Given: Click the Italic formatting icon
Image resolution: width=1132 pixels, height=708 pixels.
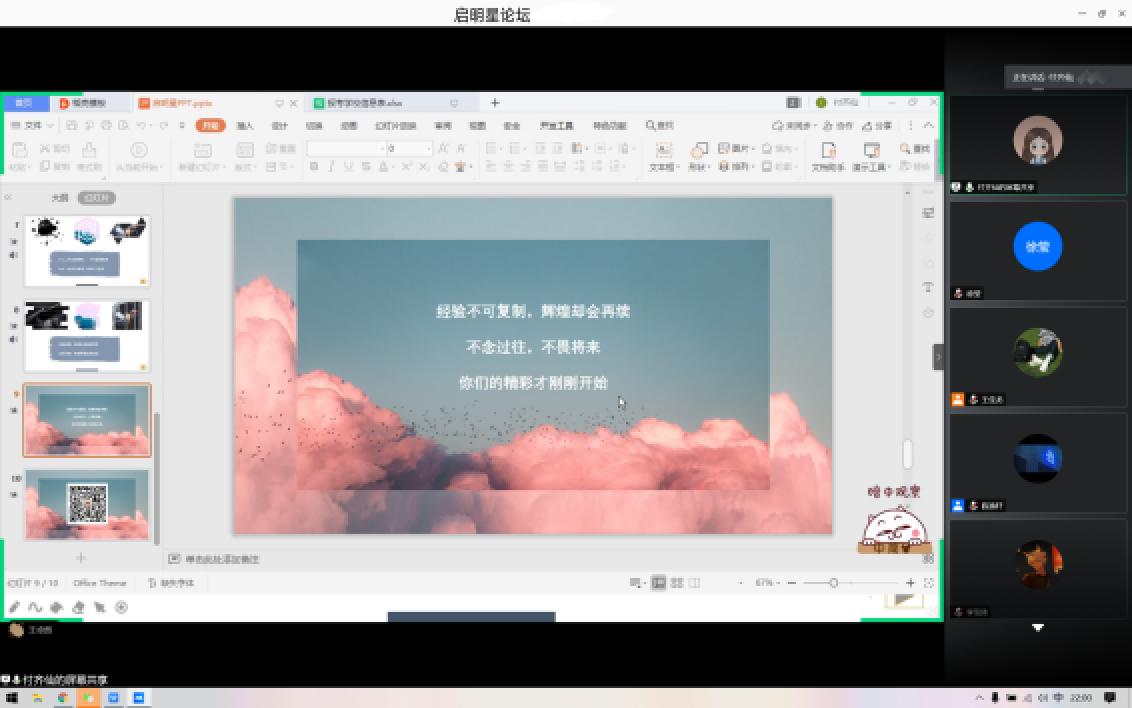Looking at the screenshot, I should click(x=331, y=167).
